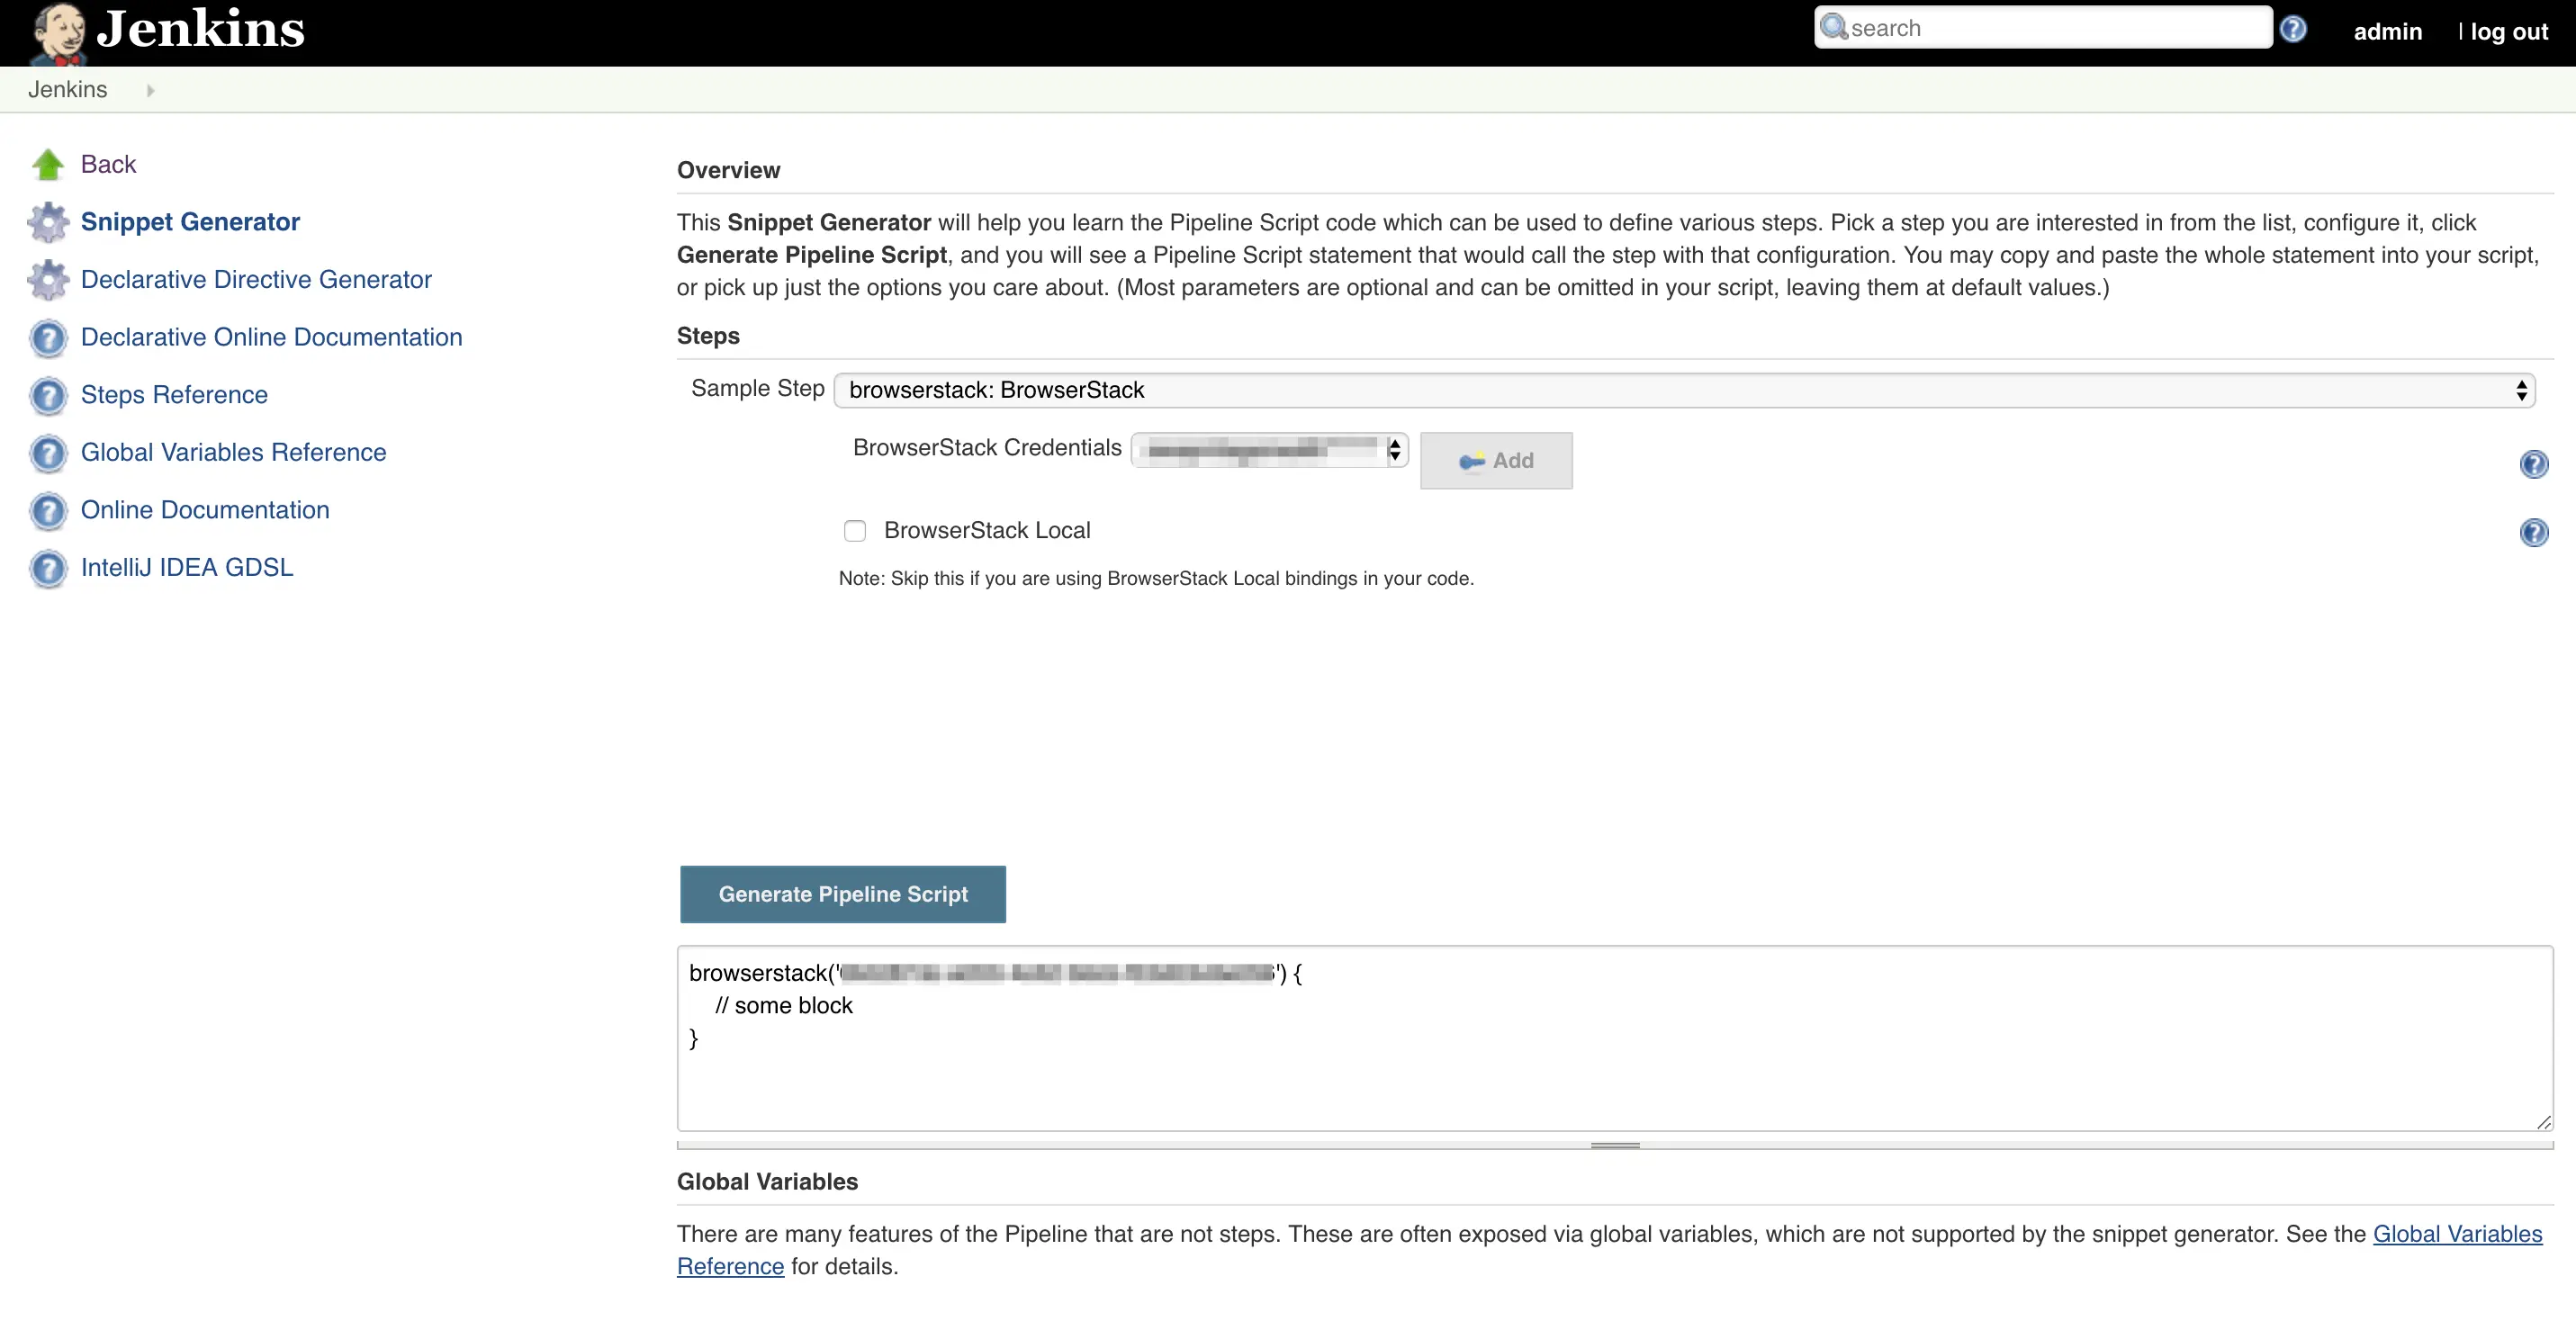The height and width of the screenshot is (1321, 2576).
Task: Click the search help icon in the header
Action: point(2292,29)
